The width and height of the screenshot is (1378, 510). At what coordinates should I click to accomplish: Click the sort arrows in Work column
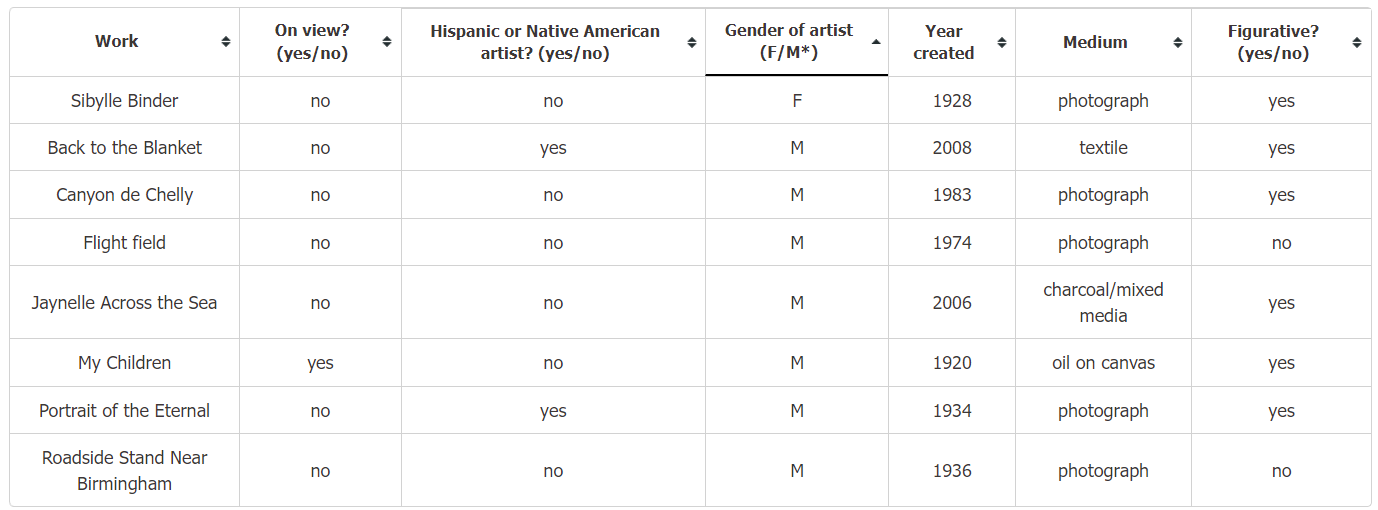coord(226,42)
